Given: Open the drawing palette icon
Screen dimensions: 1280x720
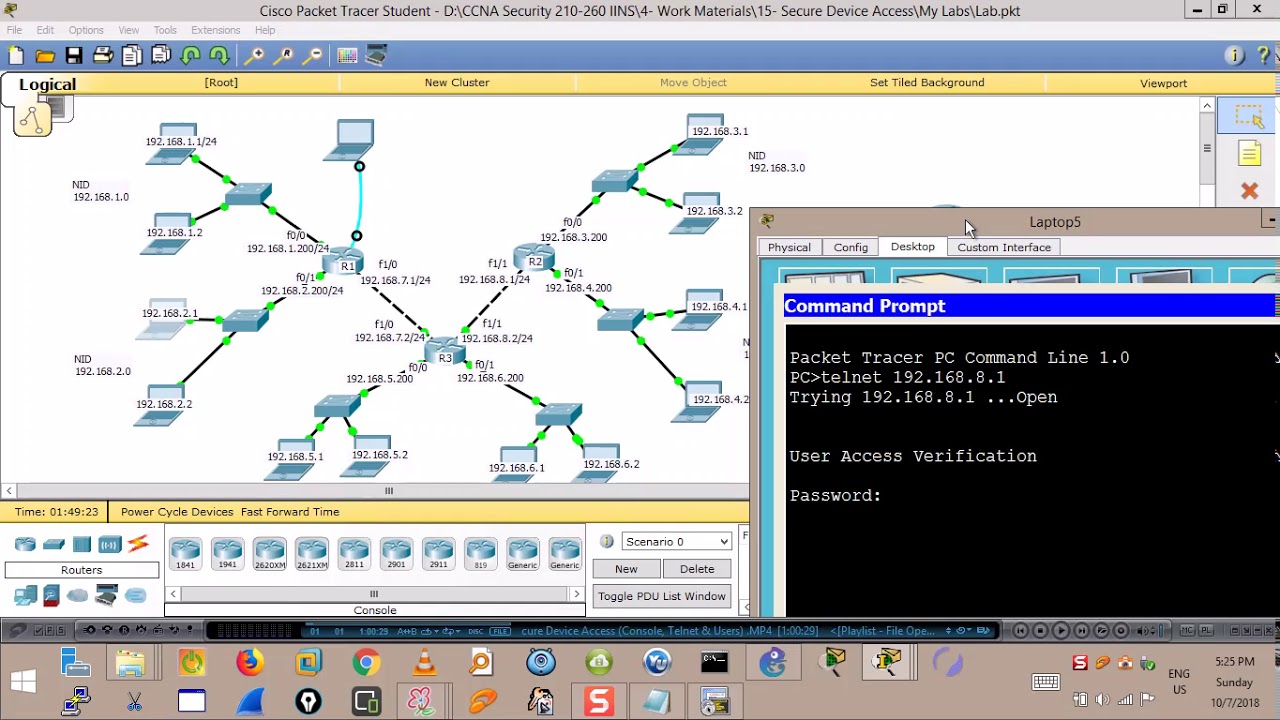Looking at the screenshot, I should coord(347,56).
